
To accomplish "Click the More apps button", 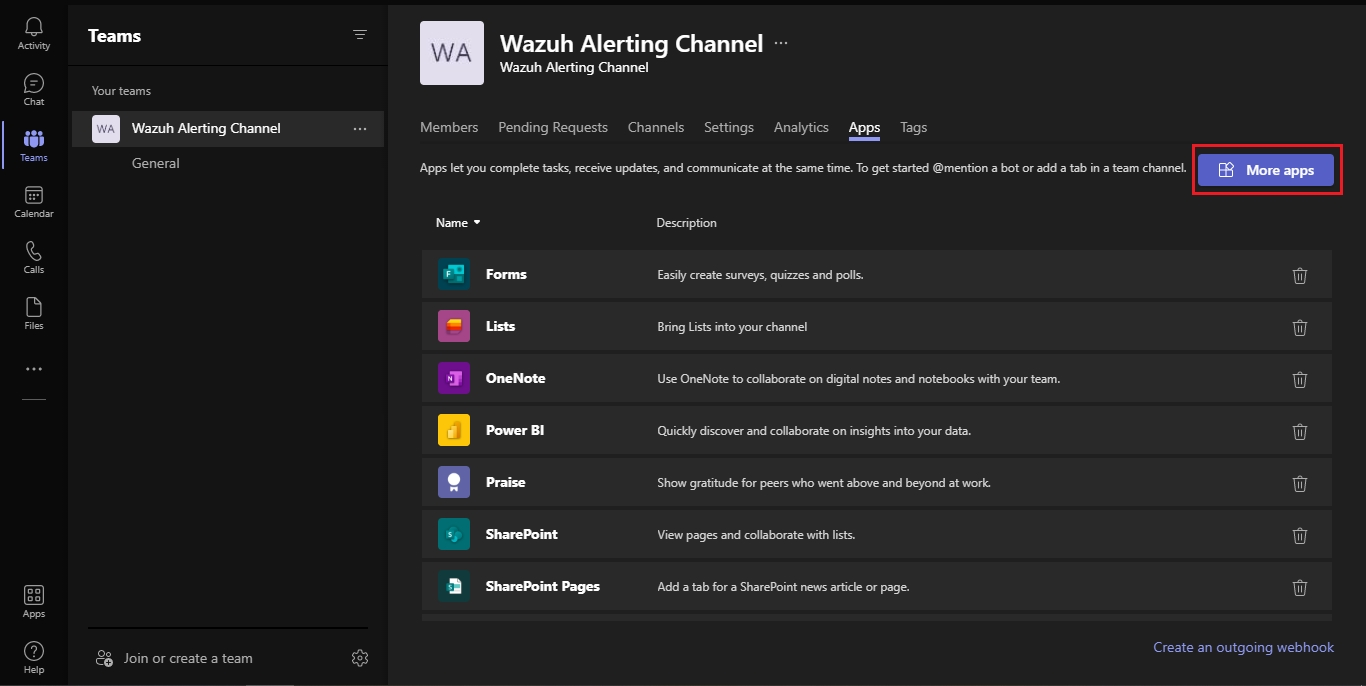I will (1266, 170).
